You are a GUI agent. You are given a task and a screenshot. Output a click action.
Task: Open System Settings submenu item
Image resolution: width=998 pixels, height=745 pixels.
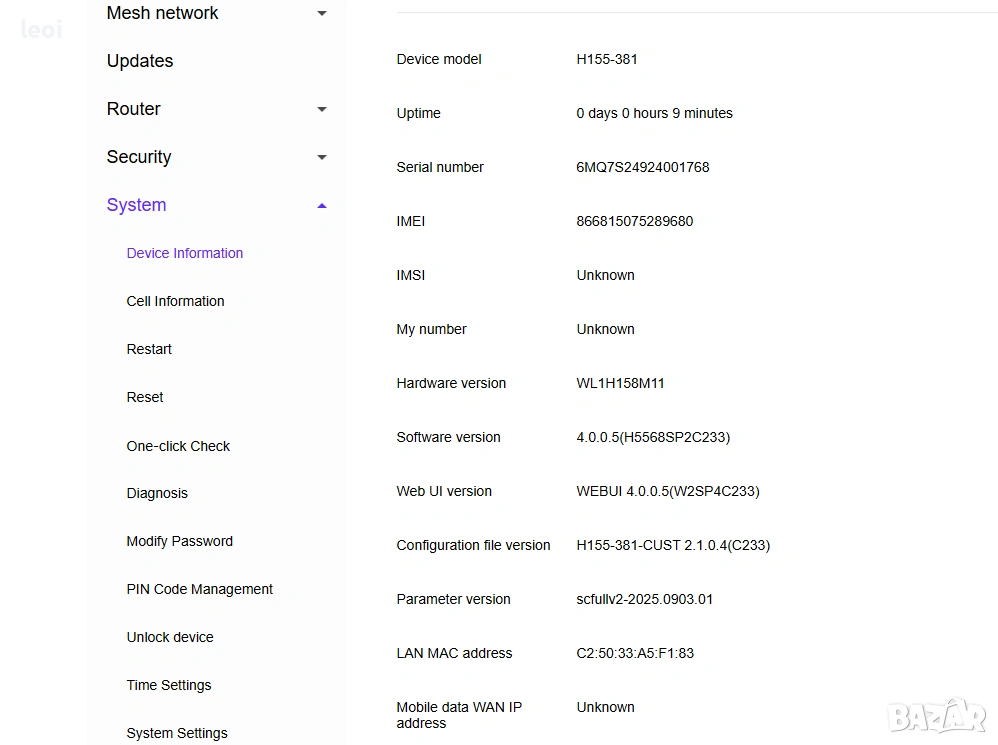pyautogui.click(x=177, y=733)
